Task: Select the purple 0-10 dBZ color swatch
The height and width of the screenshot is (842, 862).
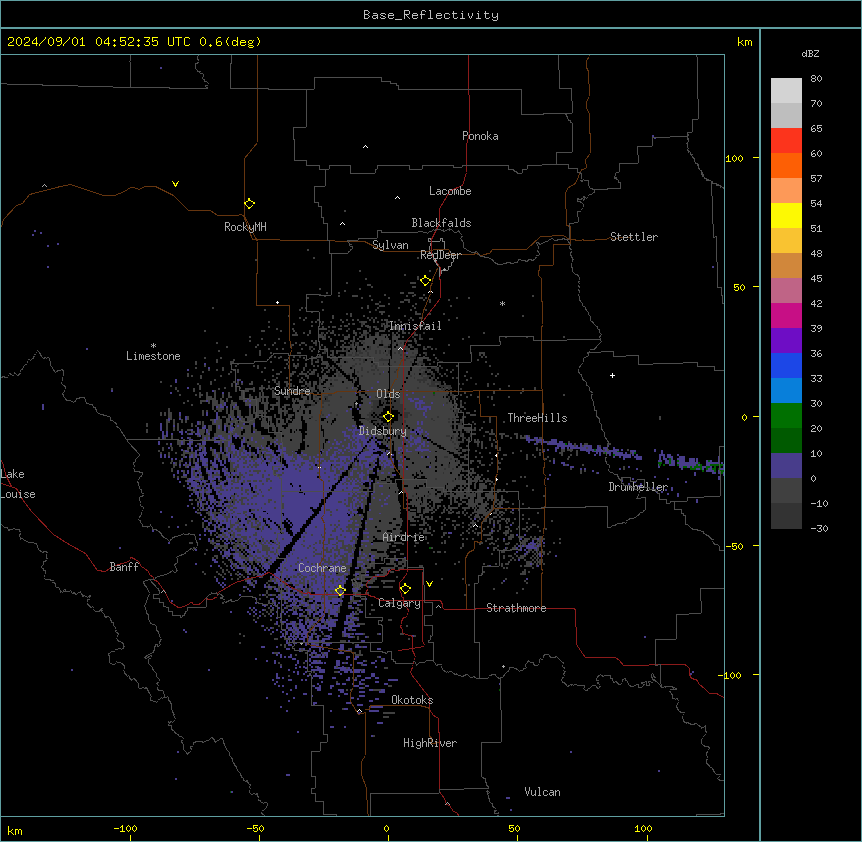Action: click(x=786, y=466)
